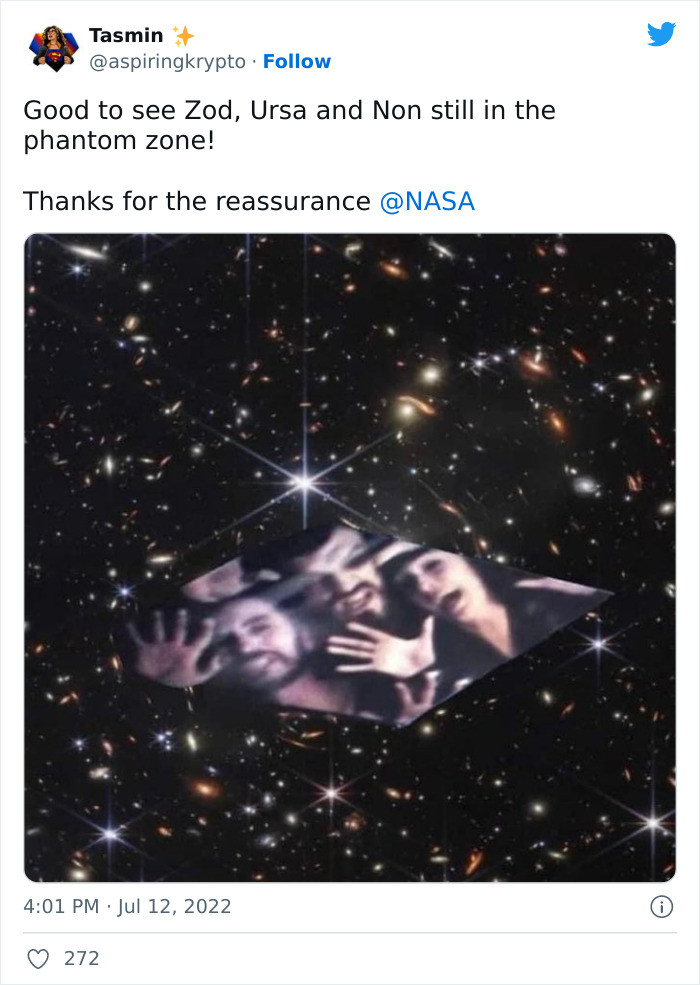Click the circled i in the corner
The image size is (700, 985).
[x=663, y=905]
